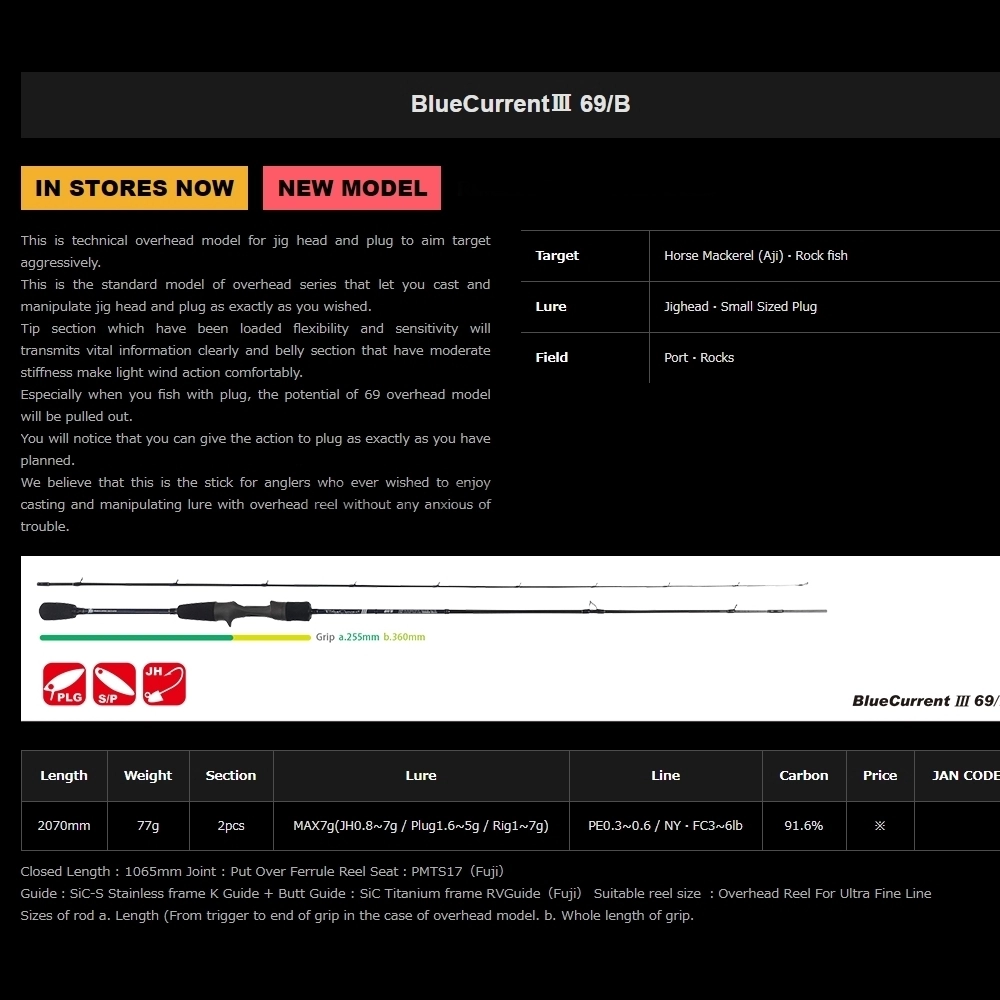Click the Weight column header

tap(148, 776)
